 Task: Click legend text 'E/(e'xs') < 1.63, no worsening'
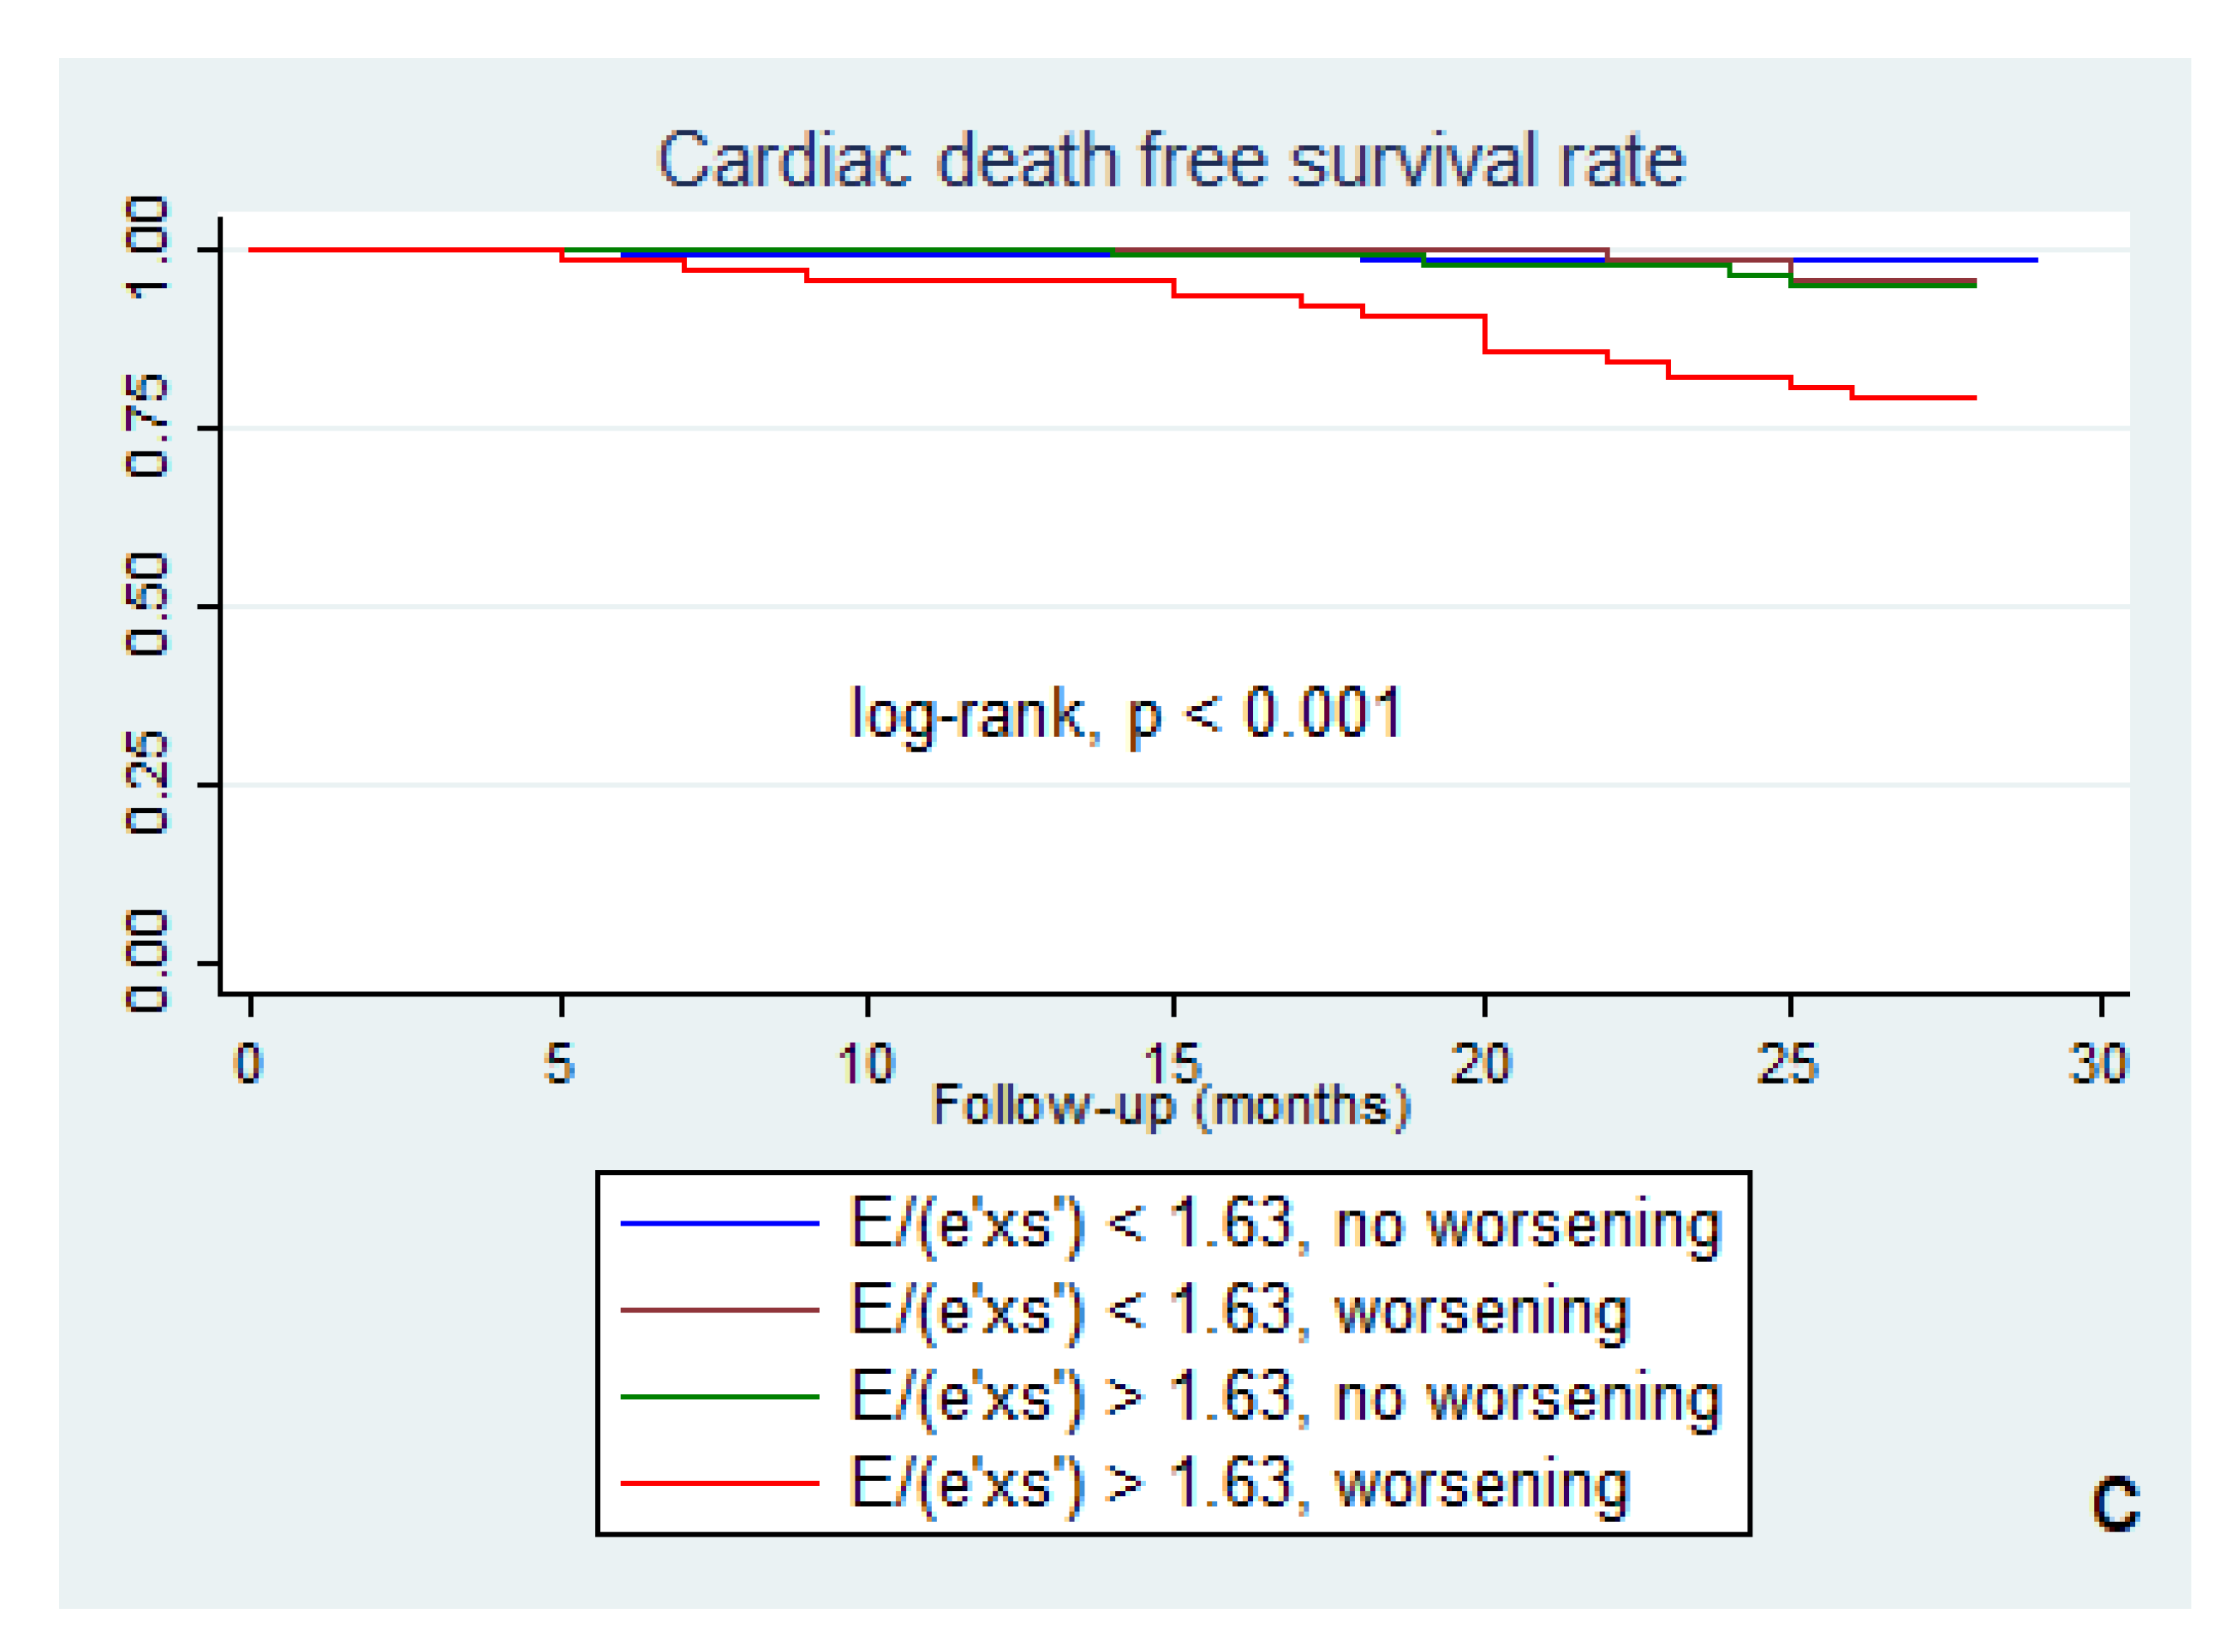coord(1285,1224)
